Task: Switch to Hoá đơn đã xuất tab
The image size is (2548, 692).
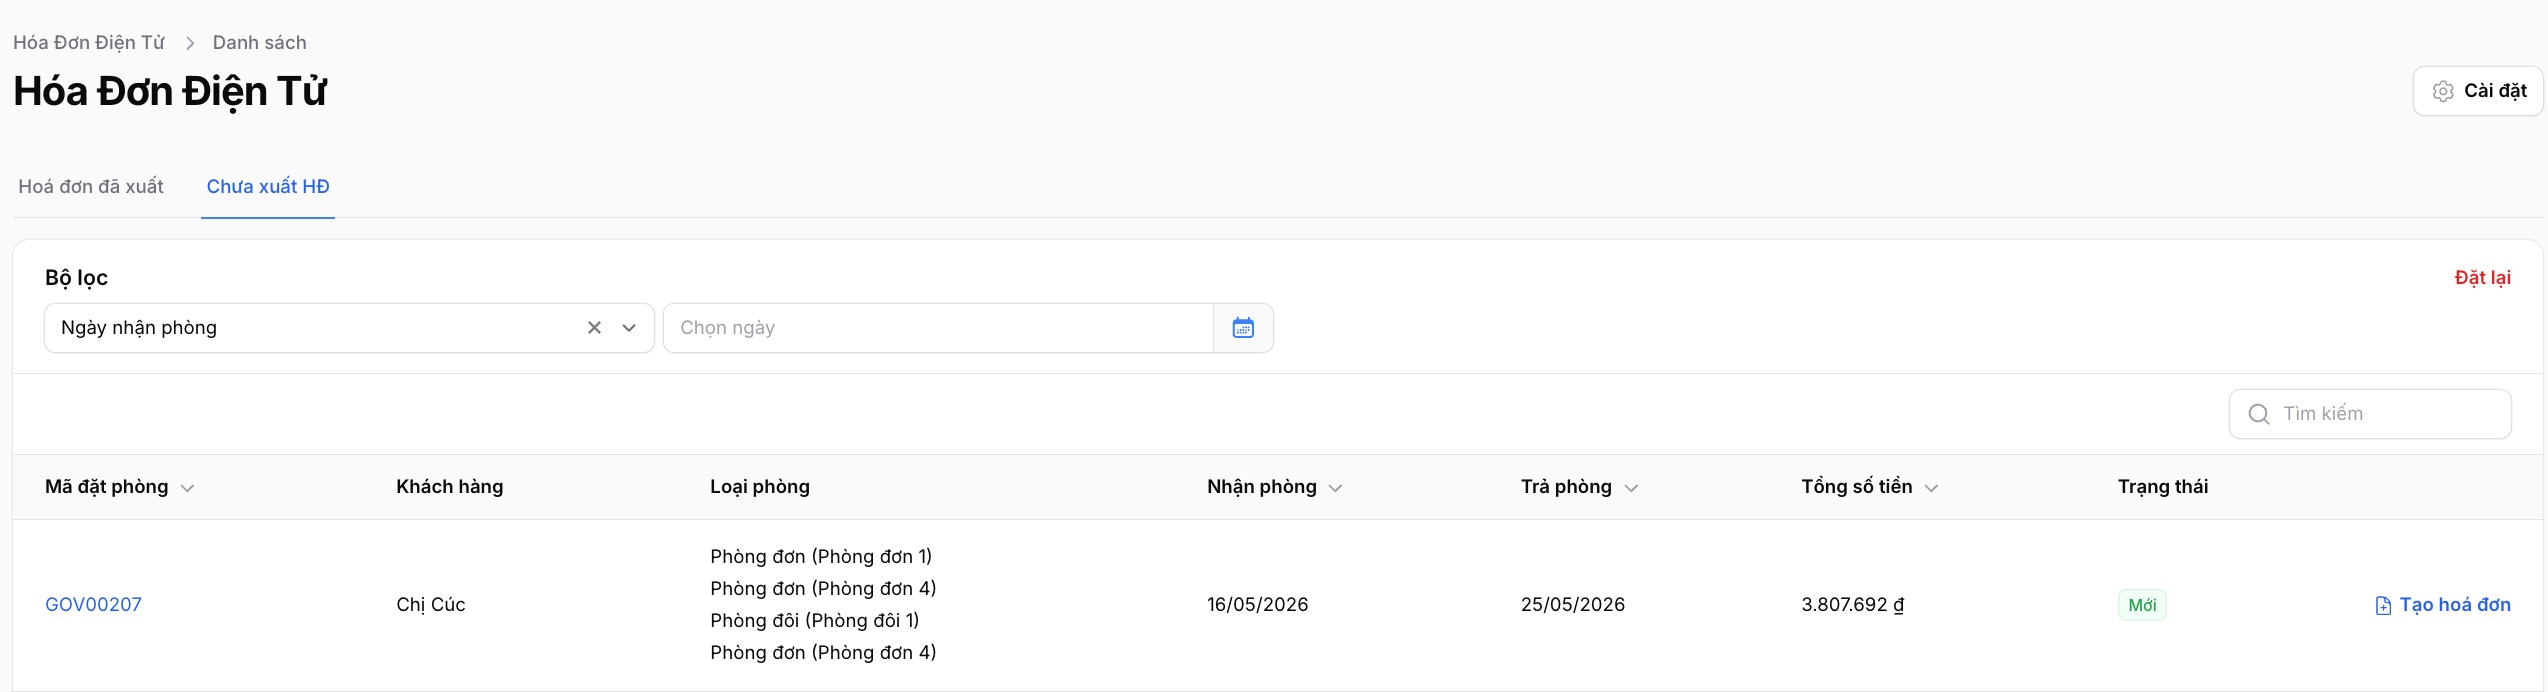Action: pos(91,187)
